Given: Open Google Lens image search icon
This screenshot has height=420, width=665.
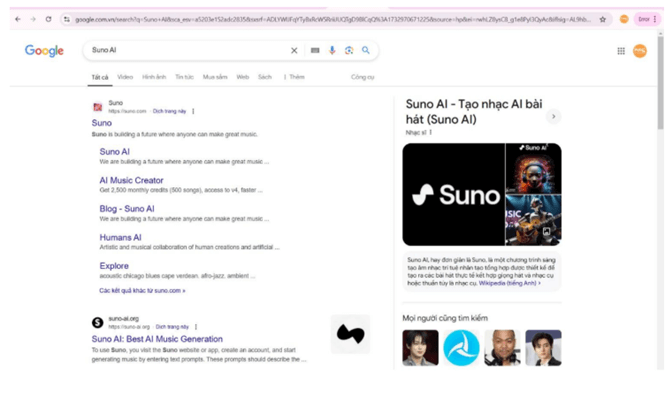Looking at the screenshot, I should pos(349,50).
